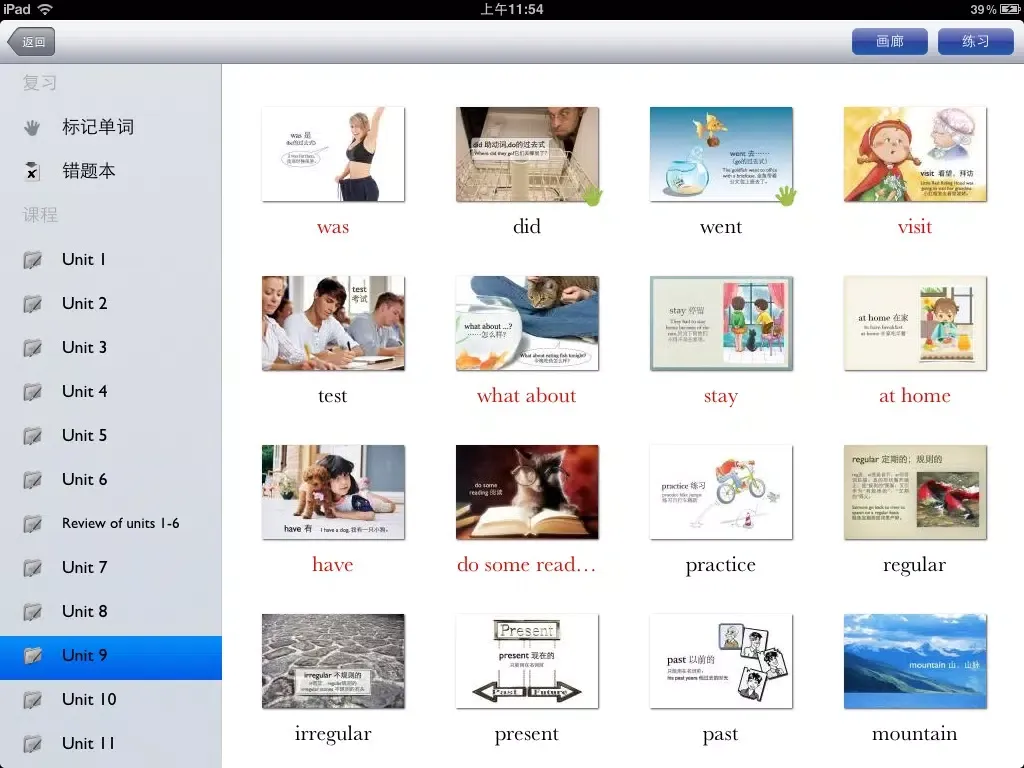The width and height of the screenshot is (1024, 768).
Task: Tap the clock showing 上午11:54
Action: pos(512,9)
